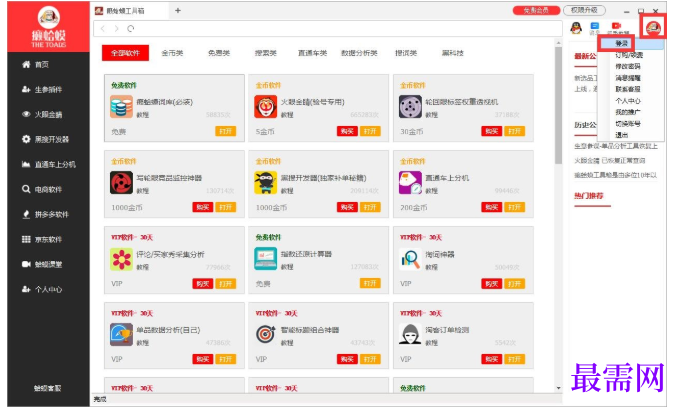Click the red video camera icon

tap(616, 27)
